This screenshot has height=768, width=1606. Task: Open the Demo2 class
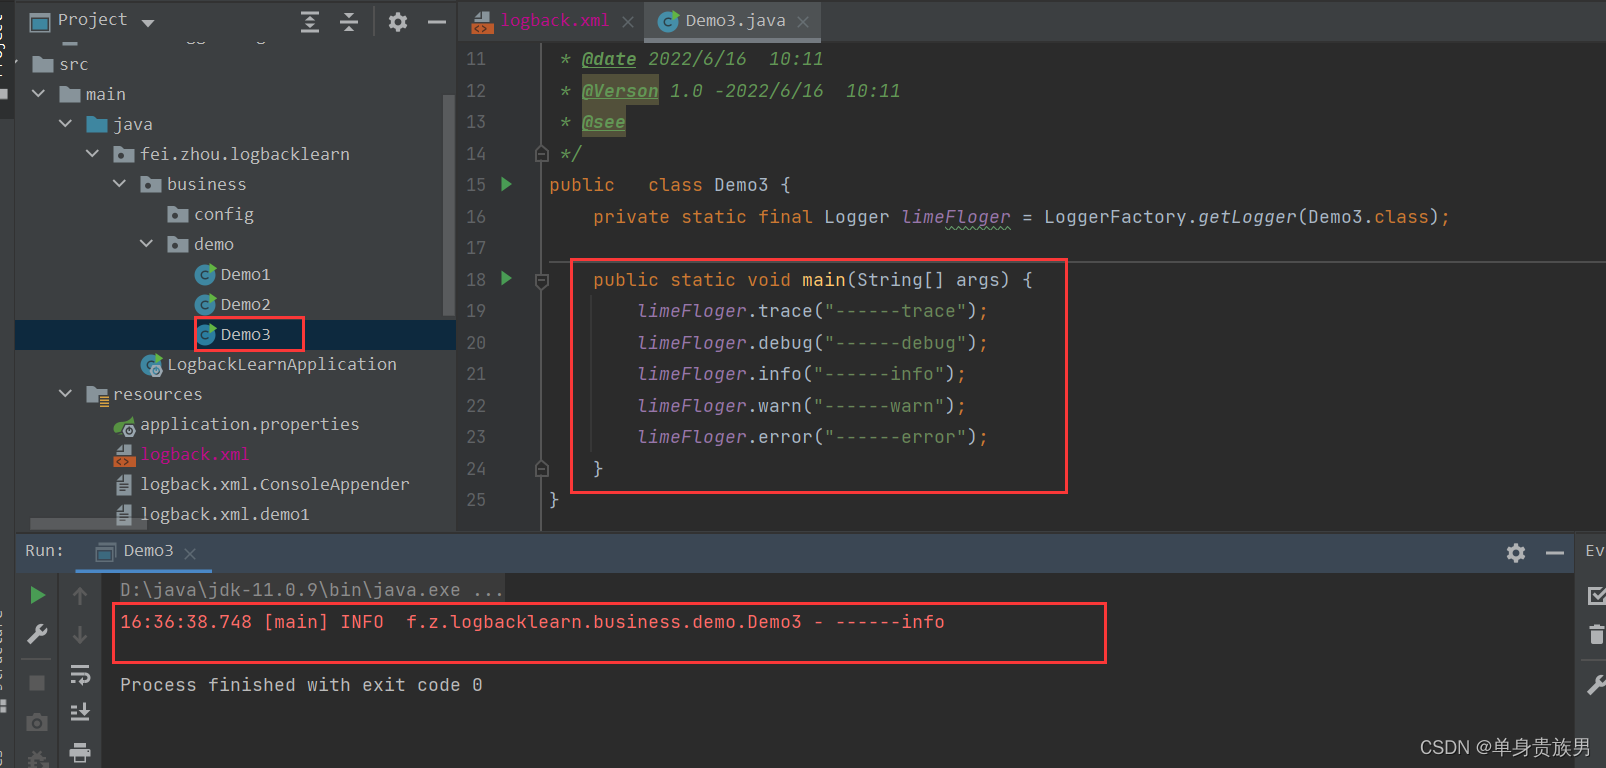pos(245,304)
